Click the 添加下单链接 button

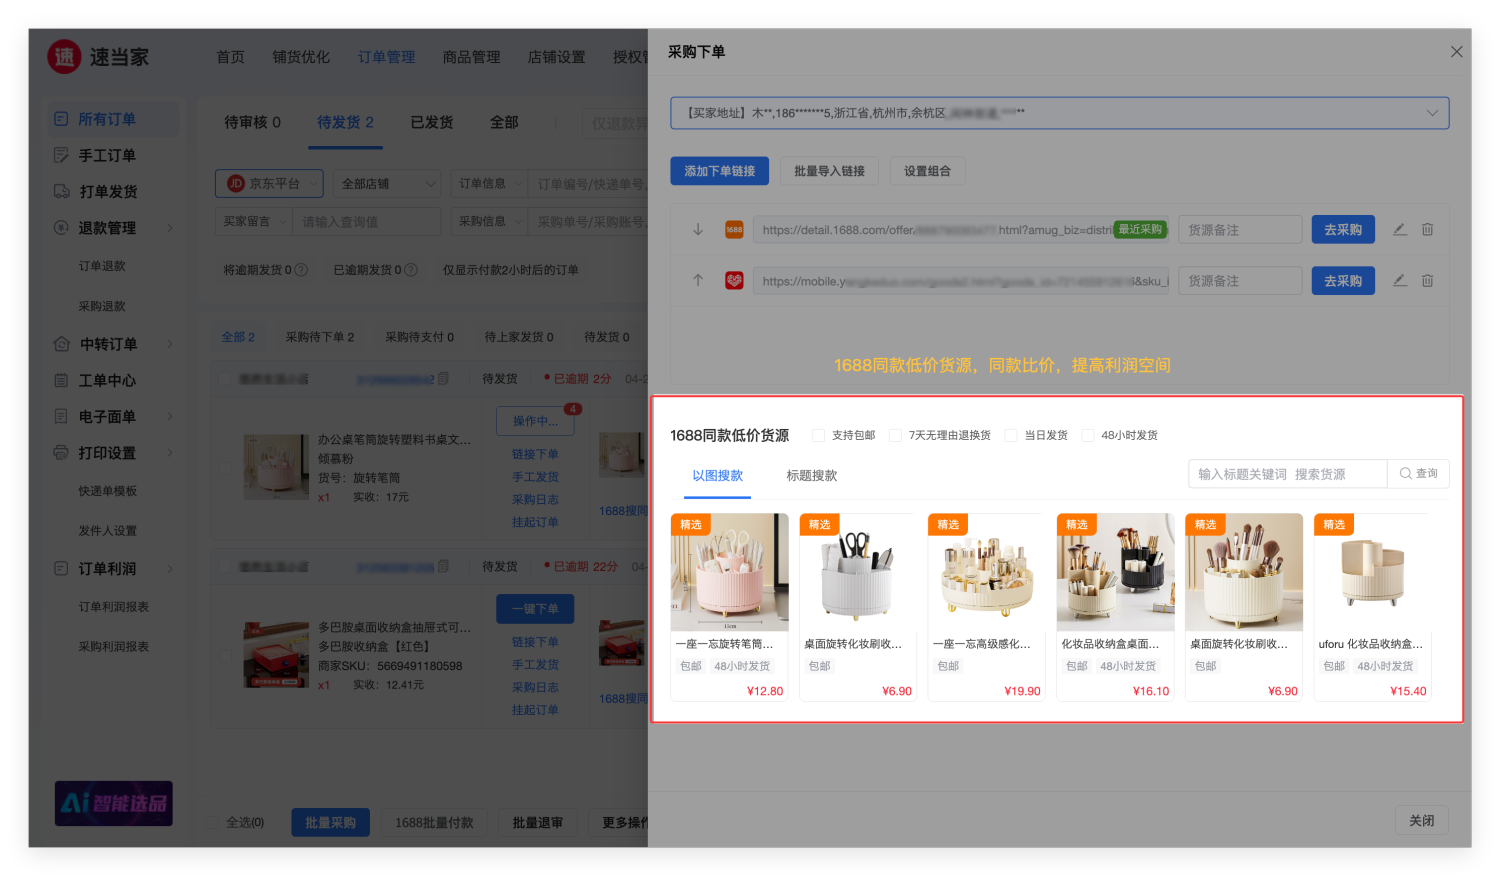point(719,171)
